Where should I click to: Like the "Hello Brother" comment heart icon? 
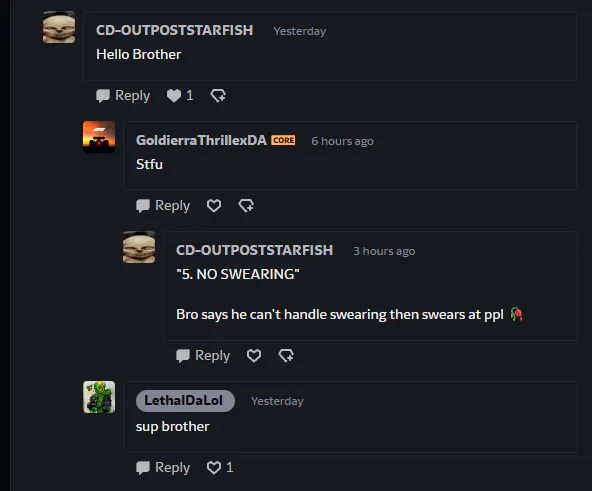point(174,96)
